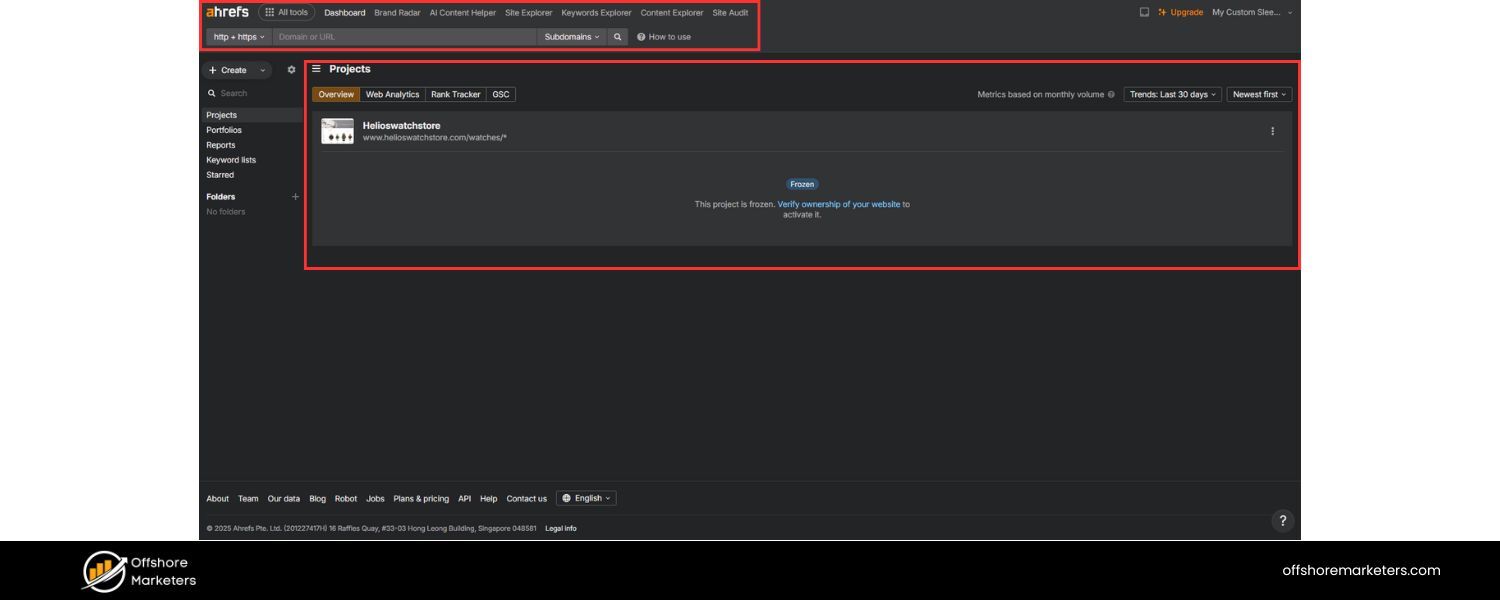Click Verify ownership of your website link
Image resolution: width=1500 pixels, height=600 pixels.
coord(838,204)
